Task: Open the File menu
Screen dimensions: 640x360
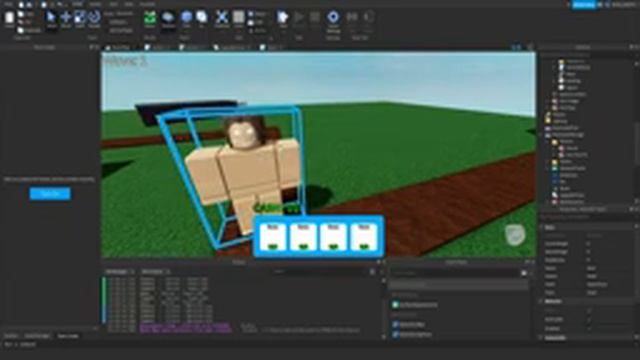Action: [8, 4]
